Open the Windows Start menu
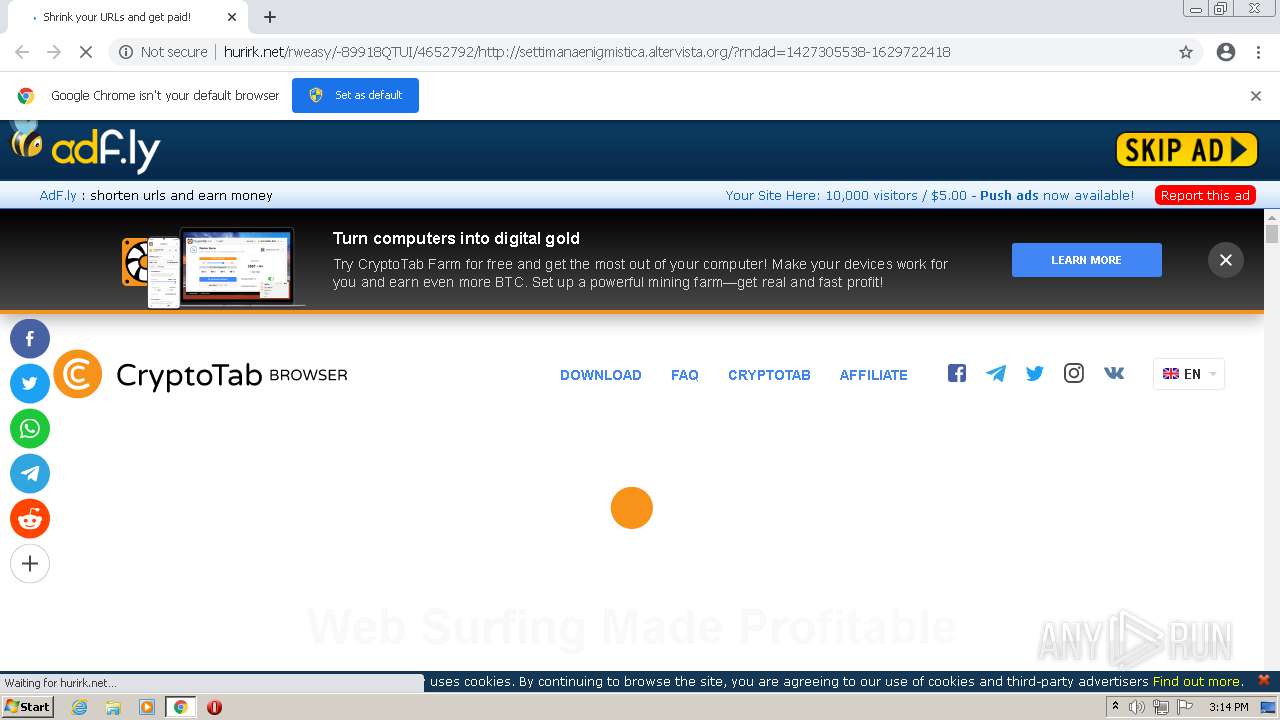This screenshot has width=1280, height=720. (27, 707)
